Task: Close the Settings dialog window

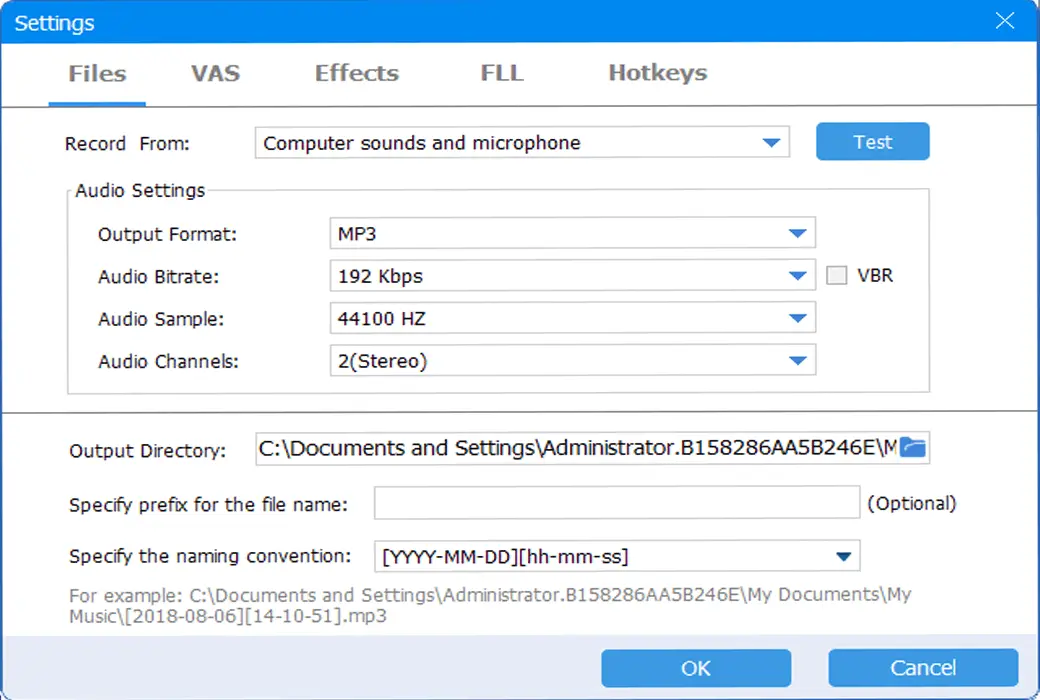Action: click(1004, 21)
